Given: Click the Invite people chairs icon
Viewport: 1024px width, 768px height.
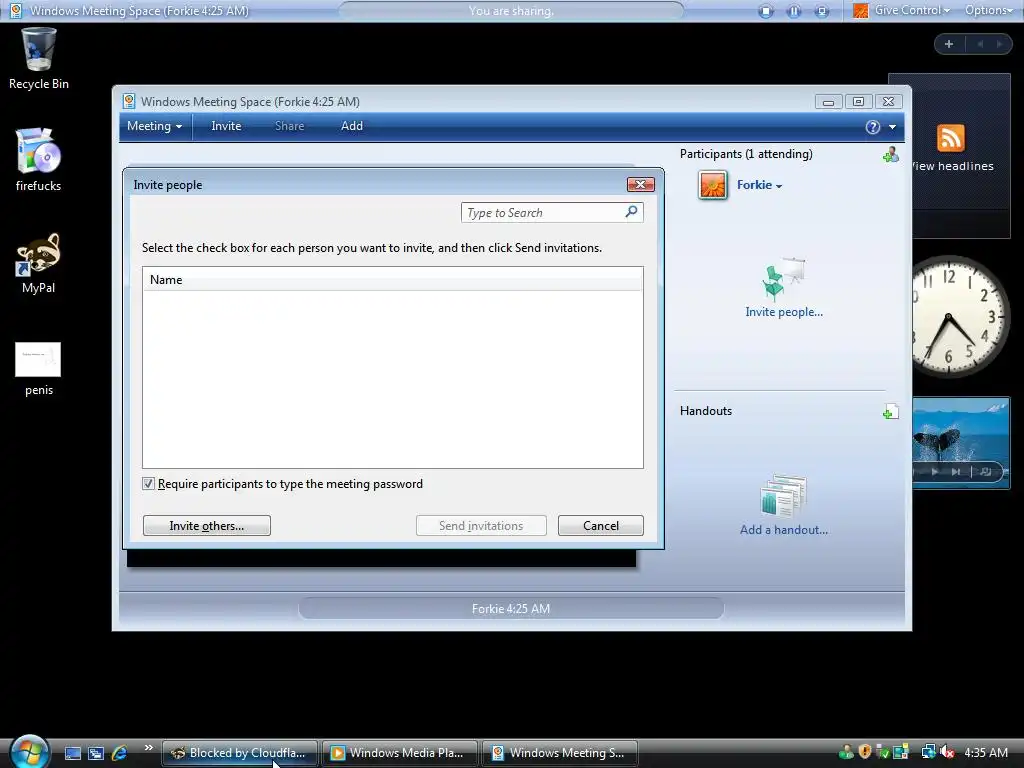Looking at the screenshot, I should tap(784, 279).
